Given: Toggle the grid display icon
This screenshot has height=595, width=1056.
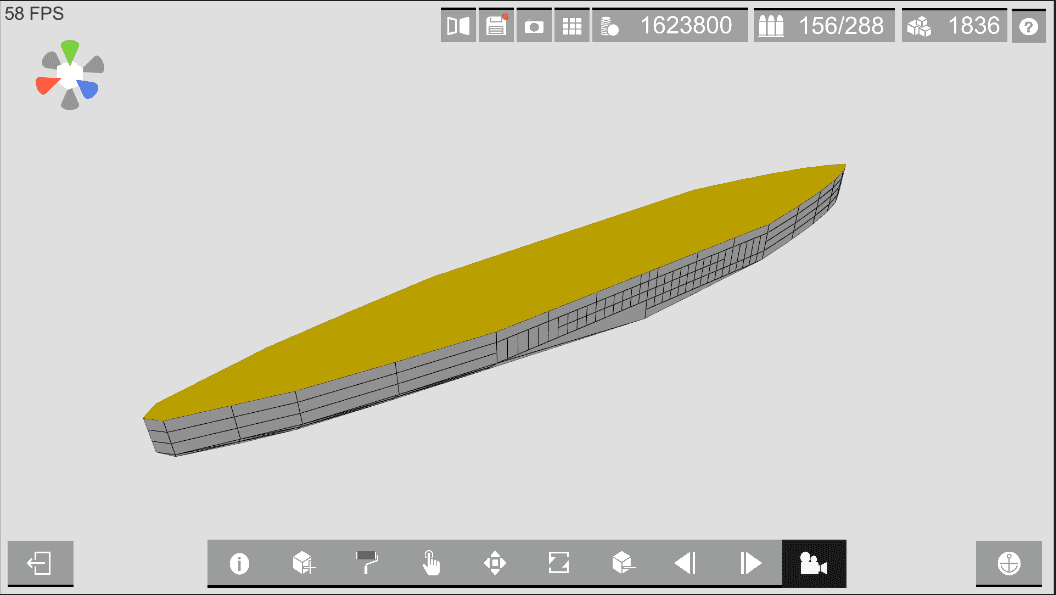Looking at the screenshot, I should (x=572, y=26).
